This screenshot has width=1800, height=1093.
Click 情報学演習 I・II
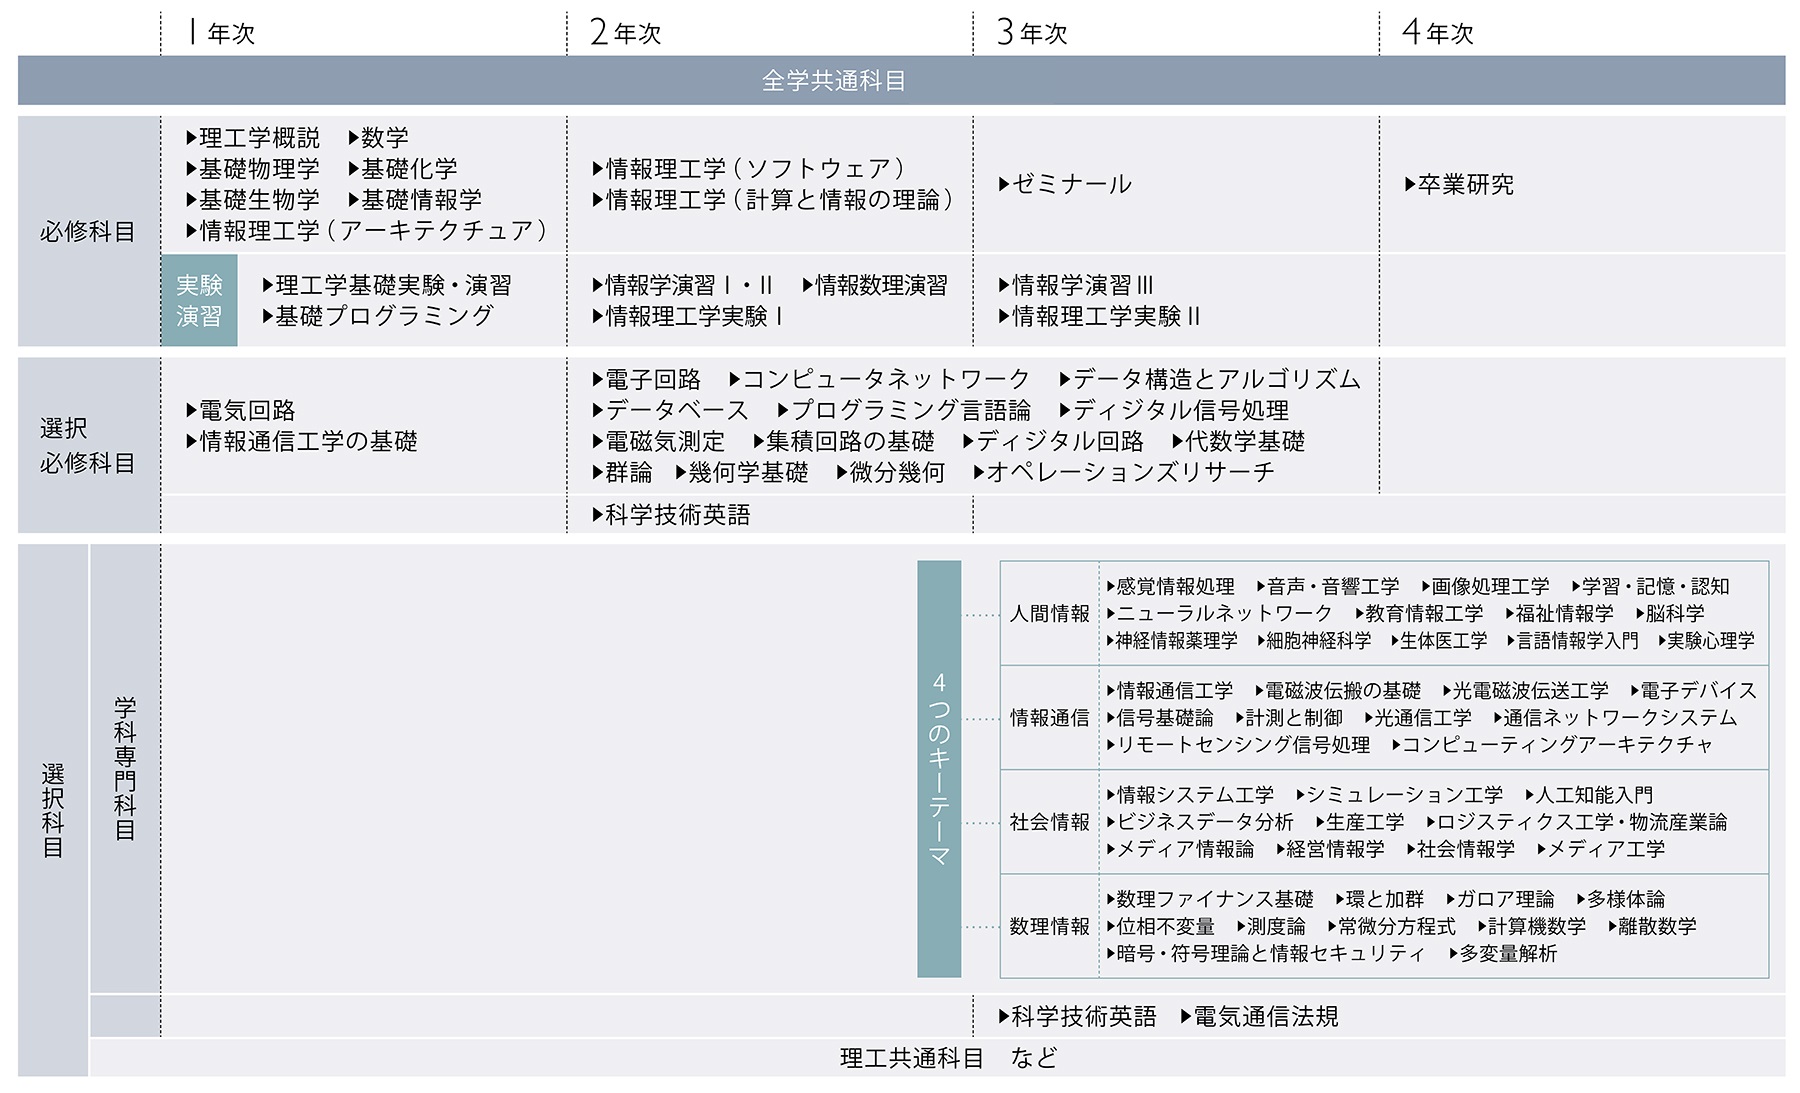(683, 285)
